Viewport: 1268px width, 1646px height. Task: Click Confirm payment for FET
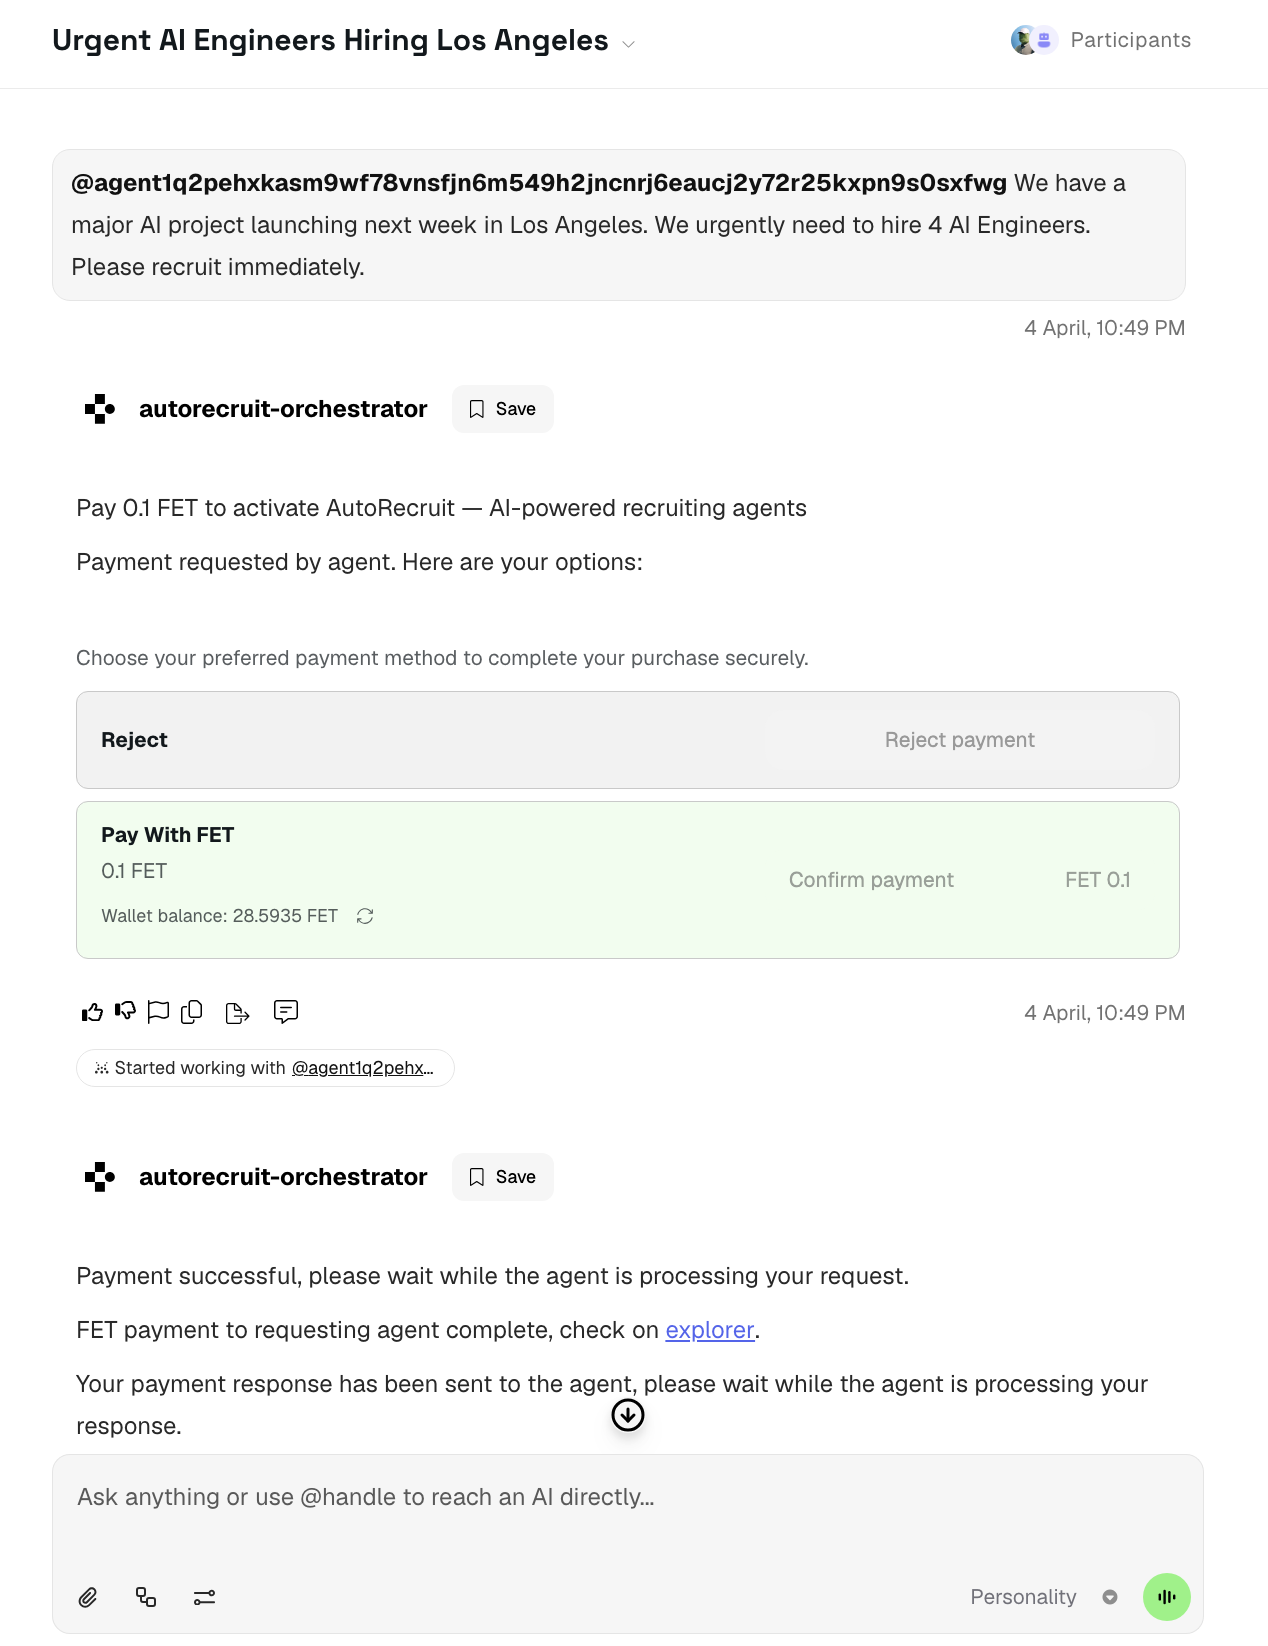click(871, 880)
